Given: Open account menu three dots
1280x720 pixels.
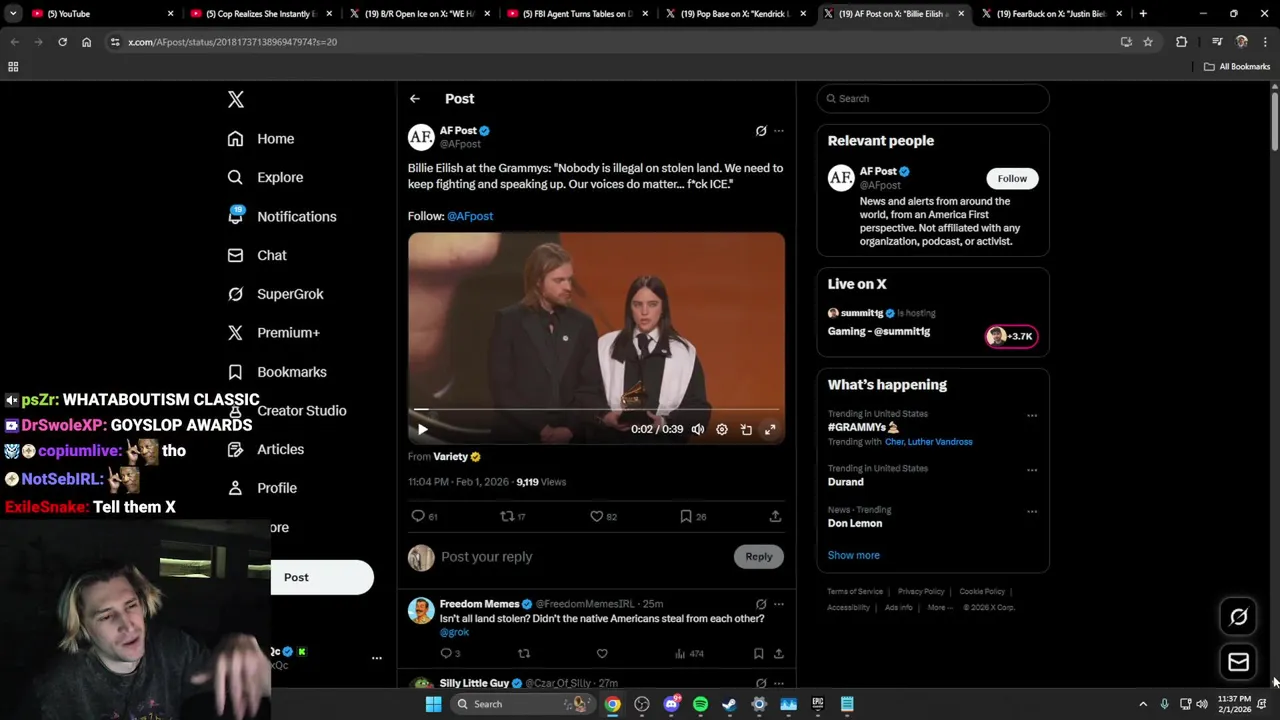Looking at the screenshot, I should (377, 658).
